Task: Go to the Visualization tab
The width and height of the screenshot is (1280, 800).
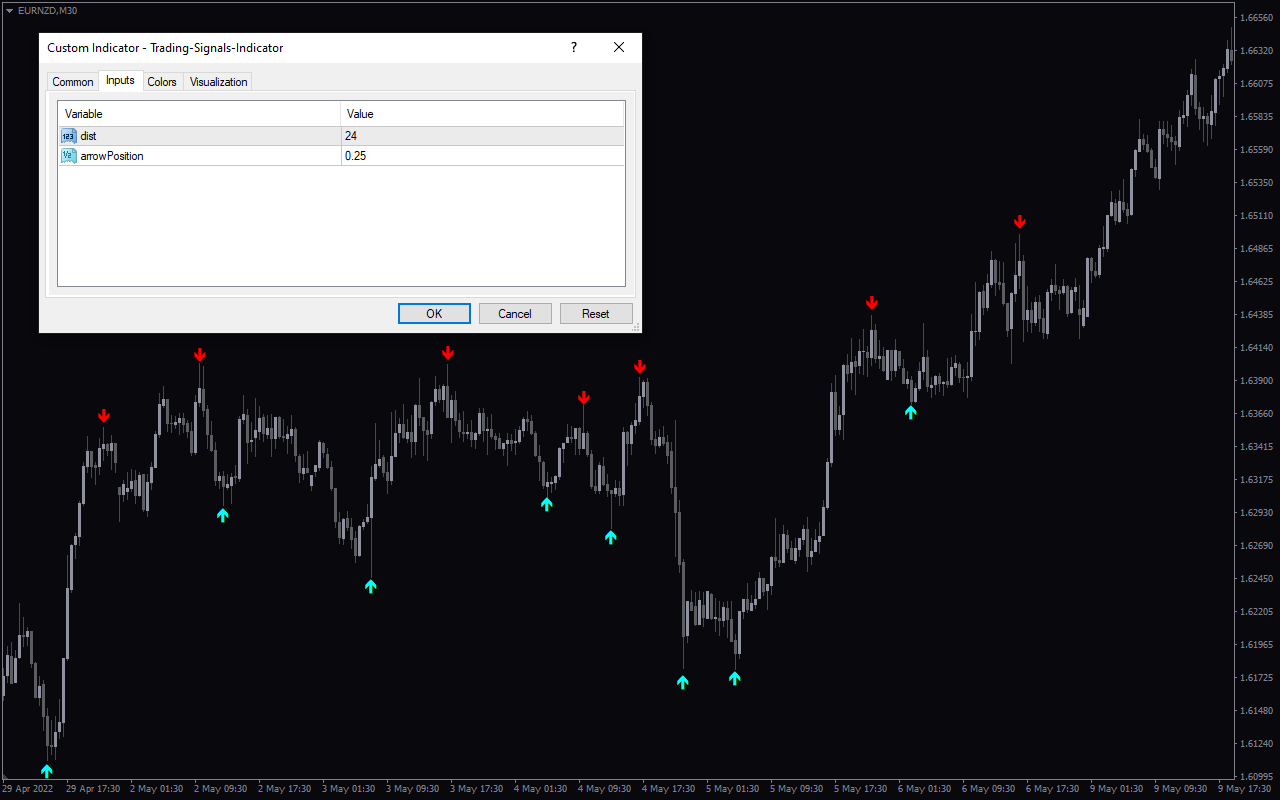Action: (x=218, y=82)
